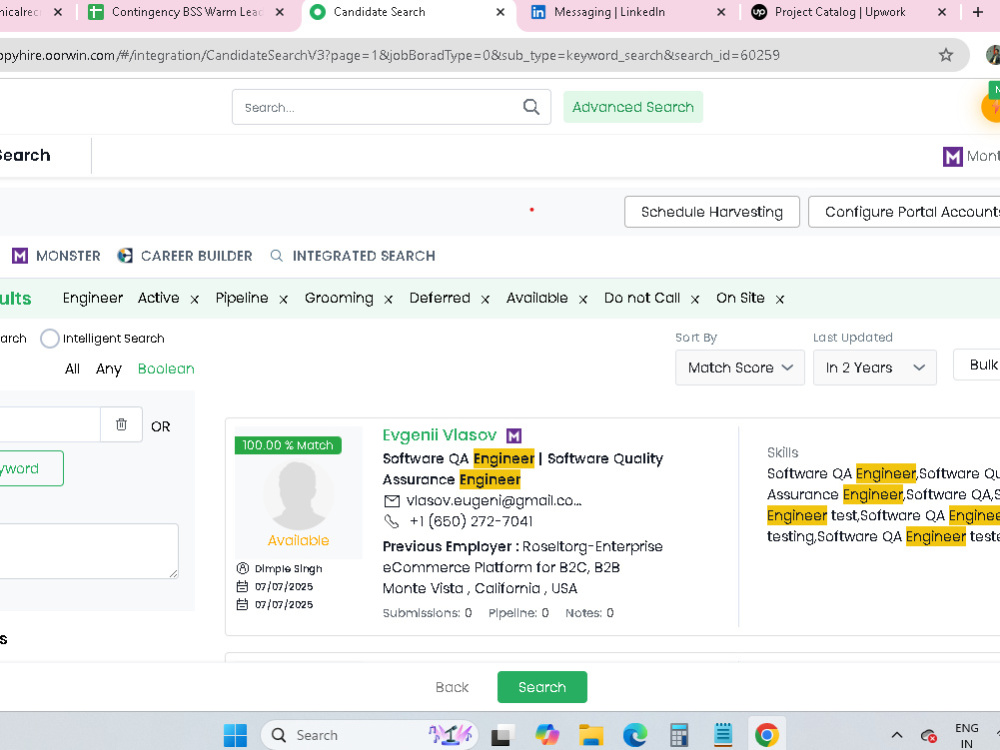Show hidden system tray icons

[896, 735]
